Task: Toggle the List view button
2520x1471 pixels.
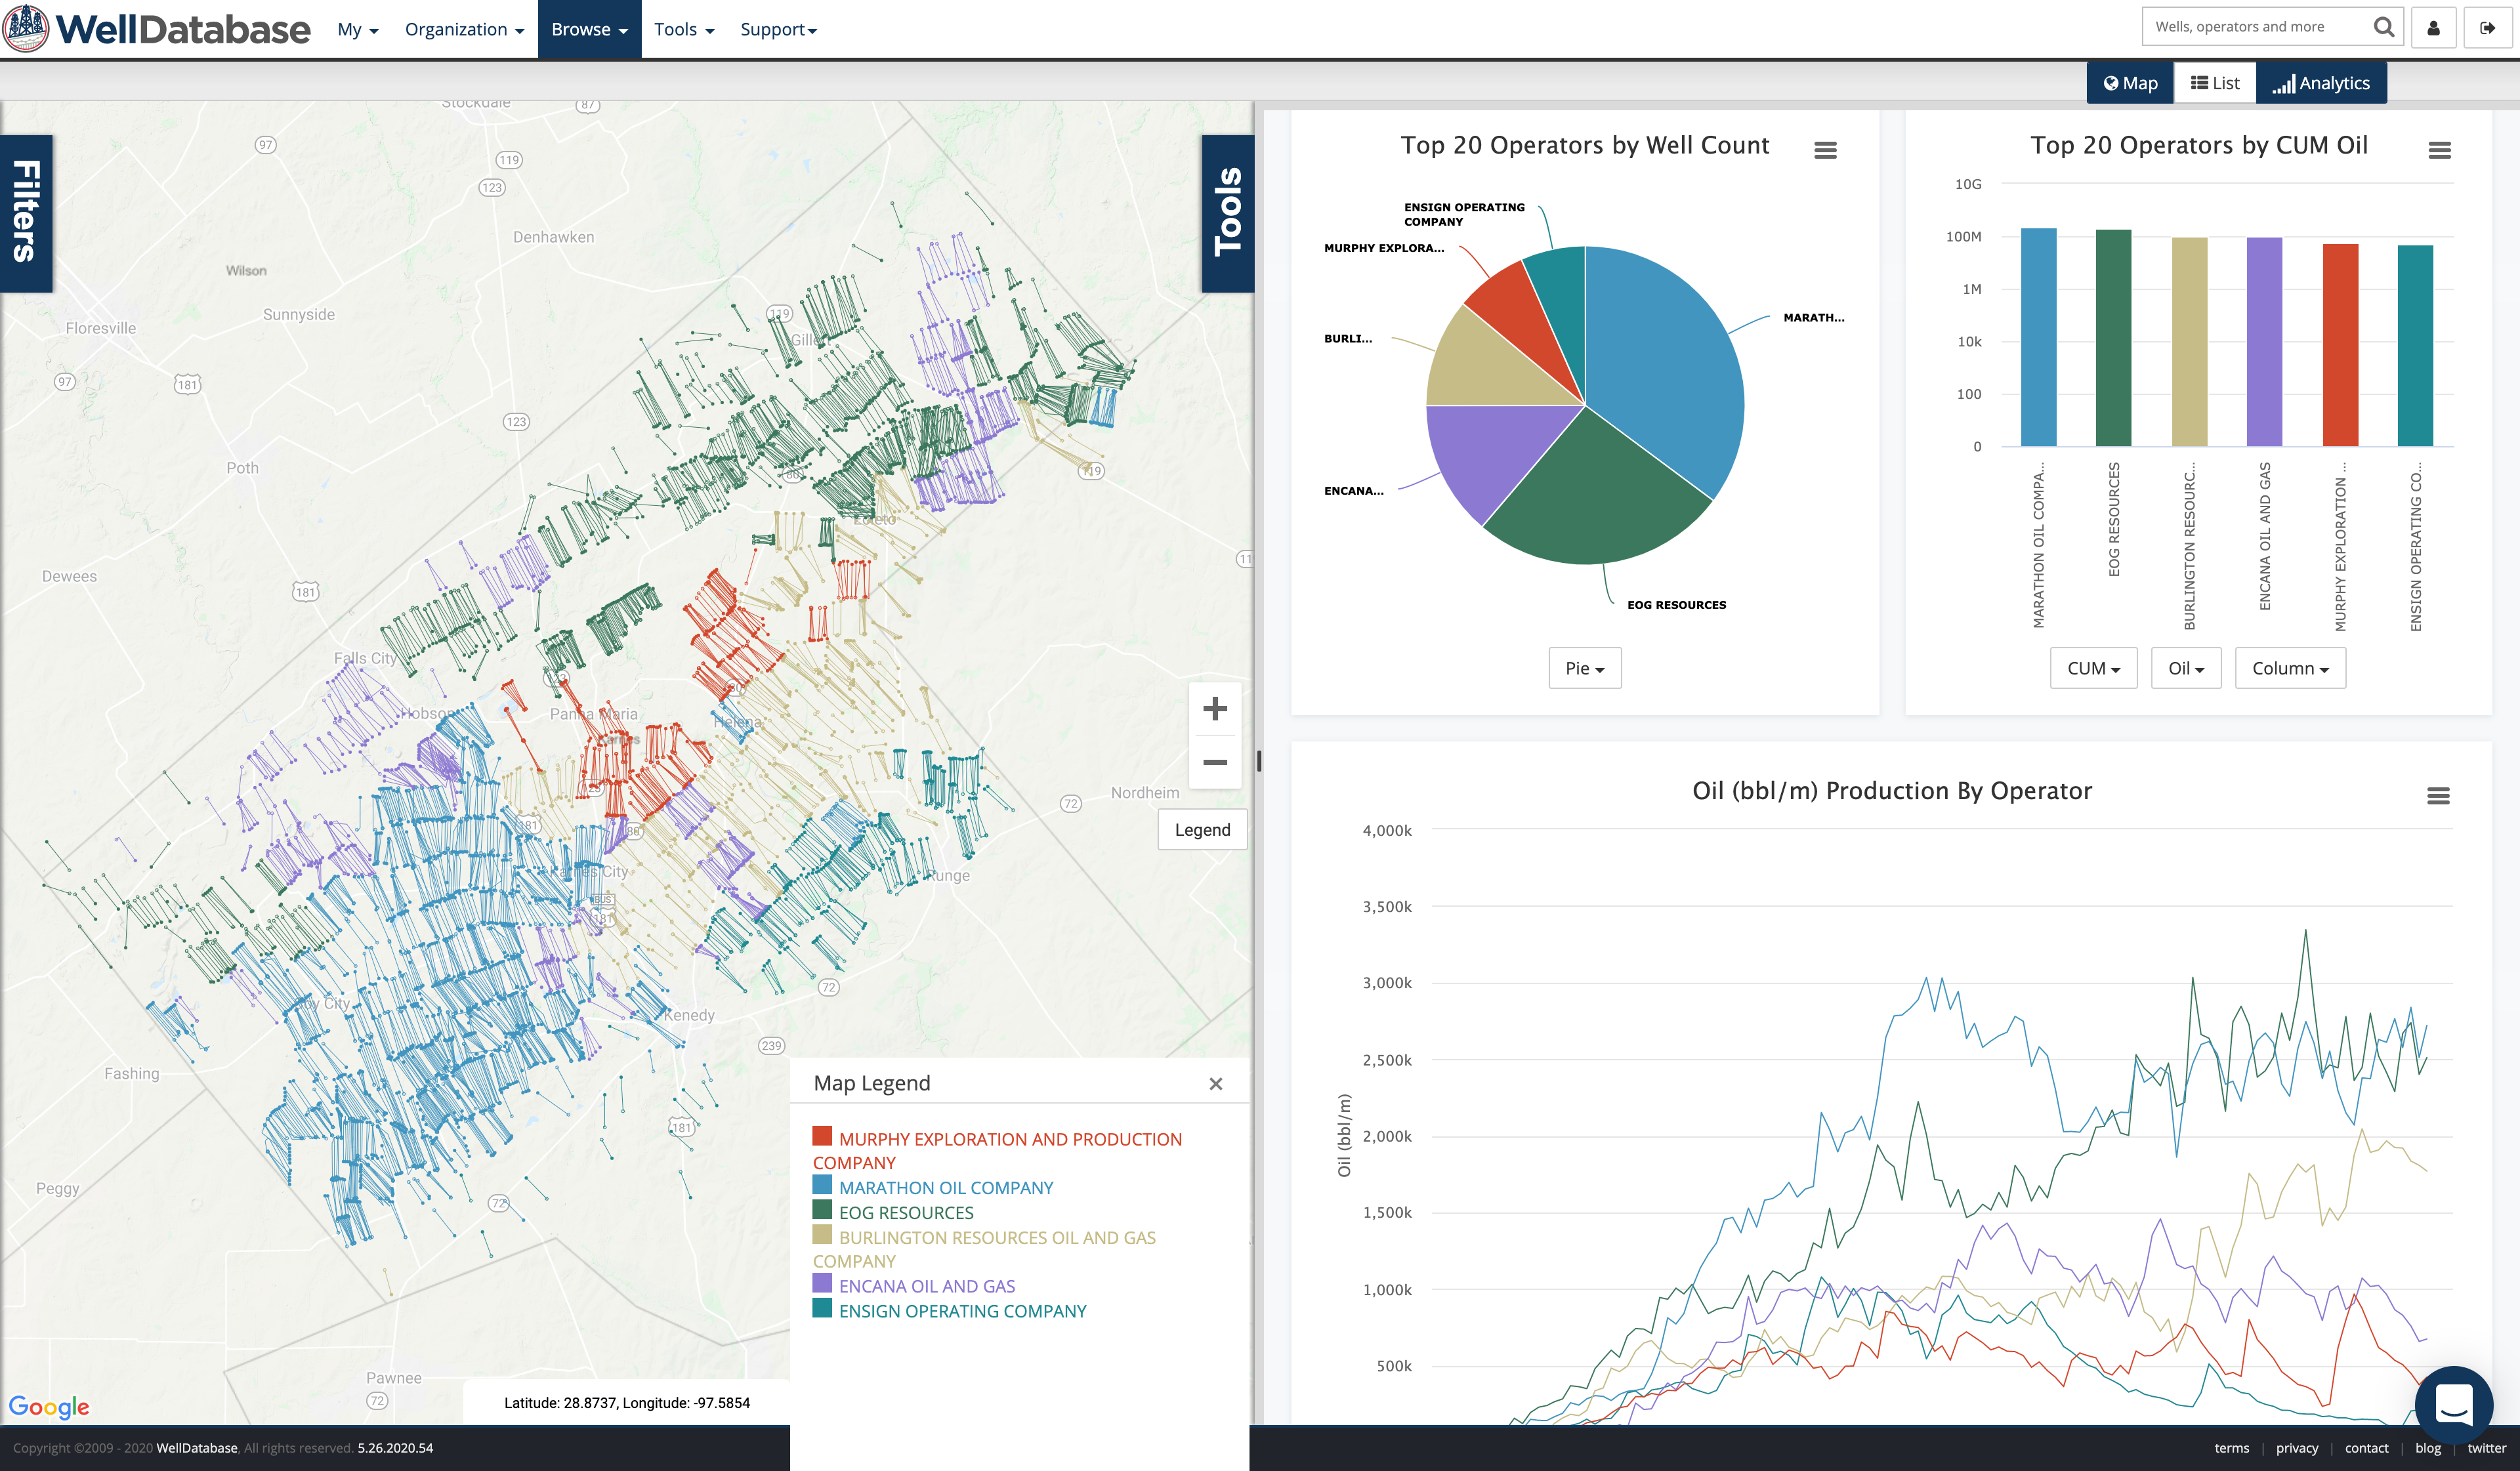Action: click(x=2215, y=83)
